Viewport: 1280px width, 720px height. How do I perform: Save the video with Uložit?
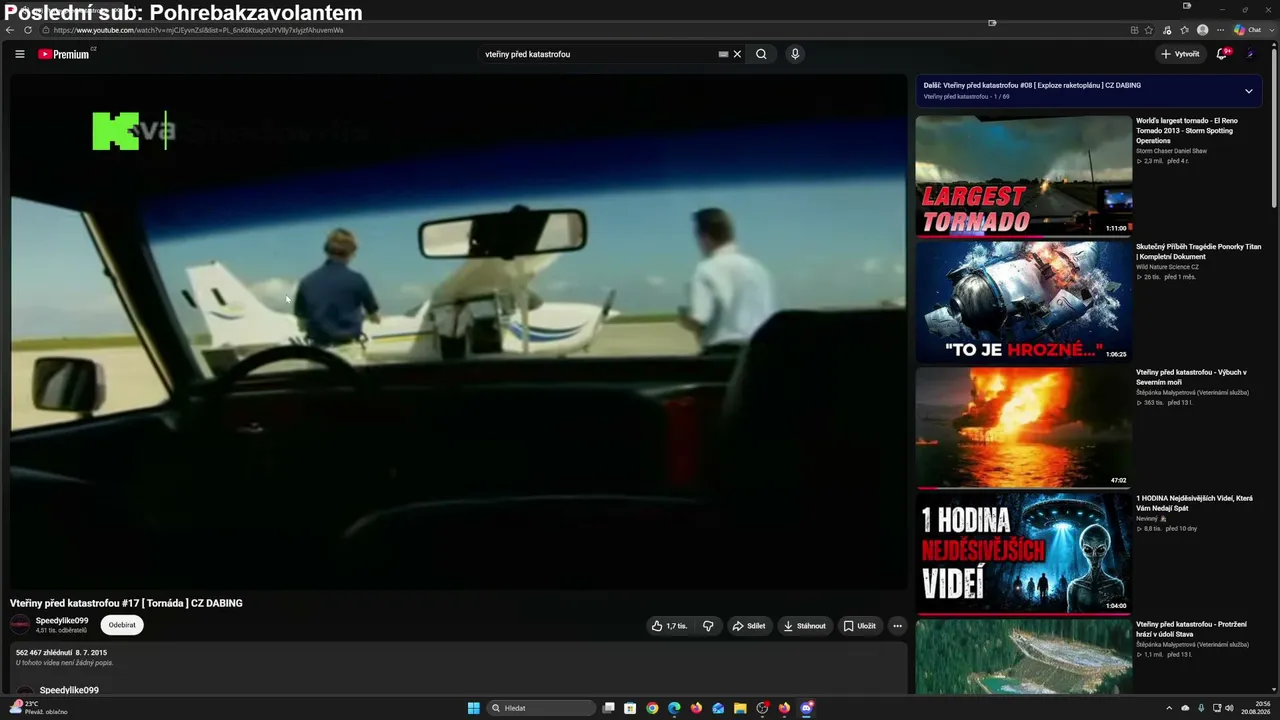[x=859, y=626]
